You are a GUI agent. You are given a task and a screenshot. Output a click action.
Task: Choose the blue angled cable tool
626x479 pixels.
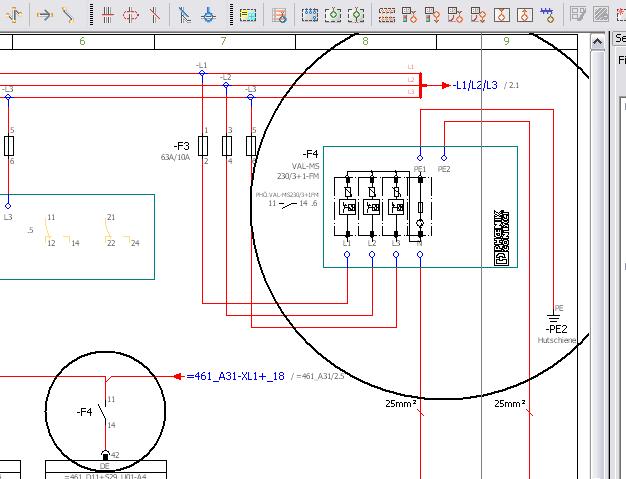click(184, 15)
